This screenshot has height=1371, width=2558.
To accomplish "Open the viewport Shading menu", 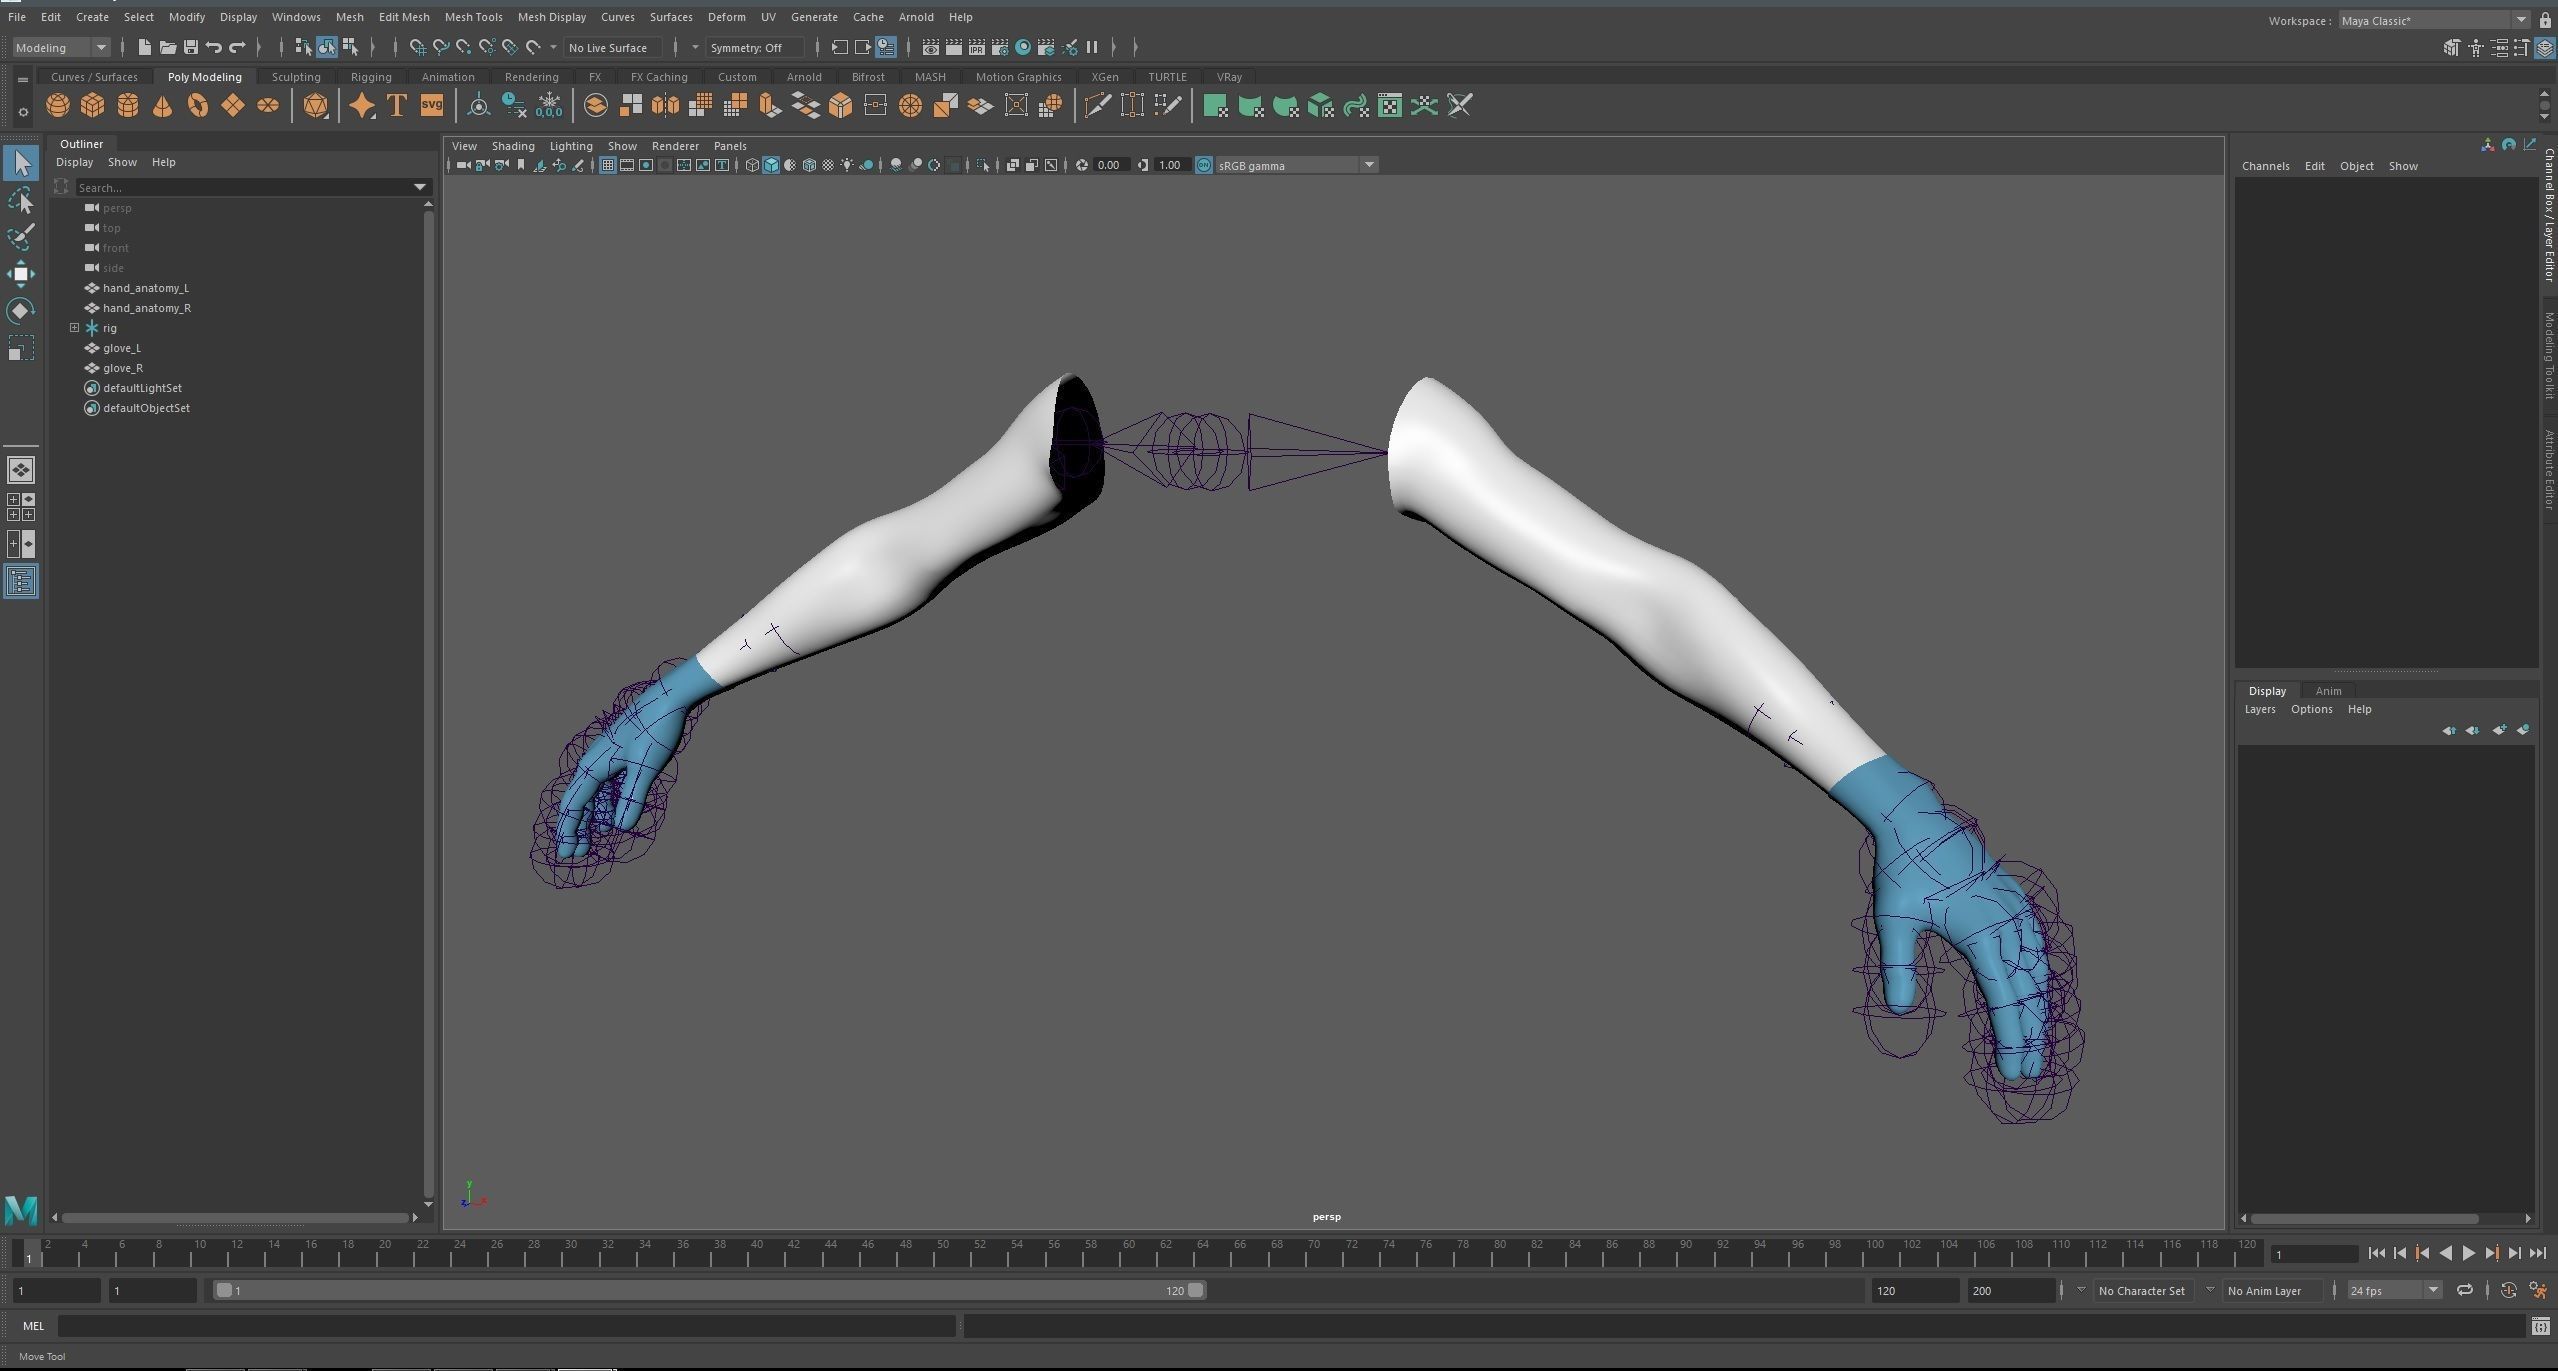I will tap(513, 146).
